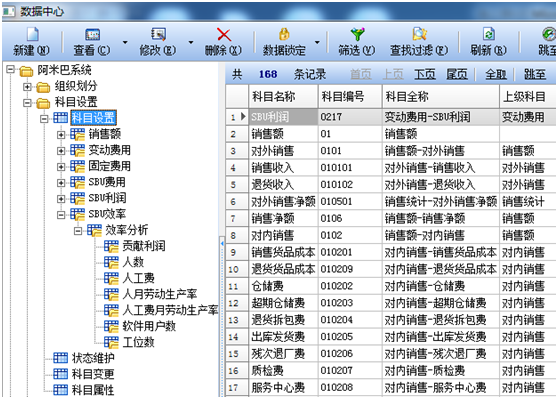
Task: Click the greyed 上页 previous-page link
Action: pos(393,74)
